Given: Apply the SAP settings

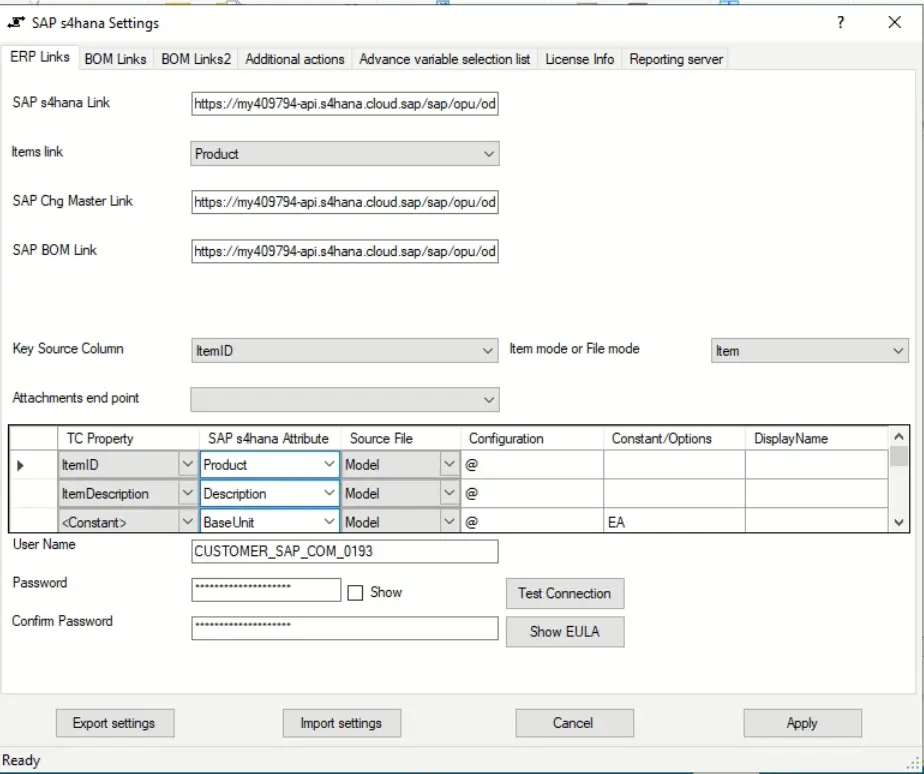Looking at the screenshot, I should [802, 722].
